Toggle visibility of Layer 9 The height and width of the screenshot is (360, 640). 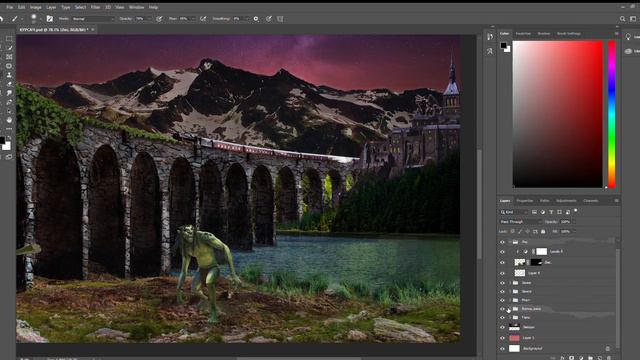[502, 273]
